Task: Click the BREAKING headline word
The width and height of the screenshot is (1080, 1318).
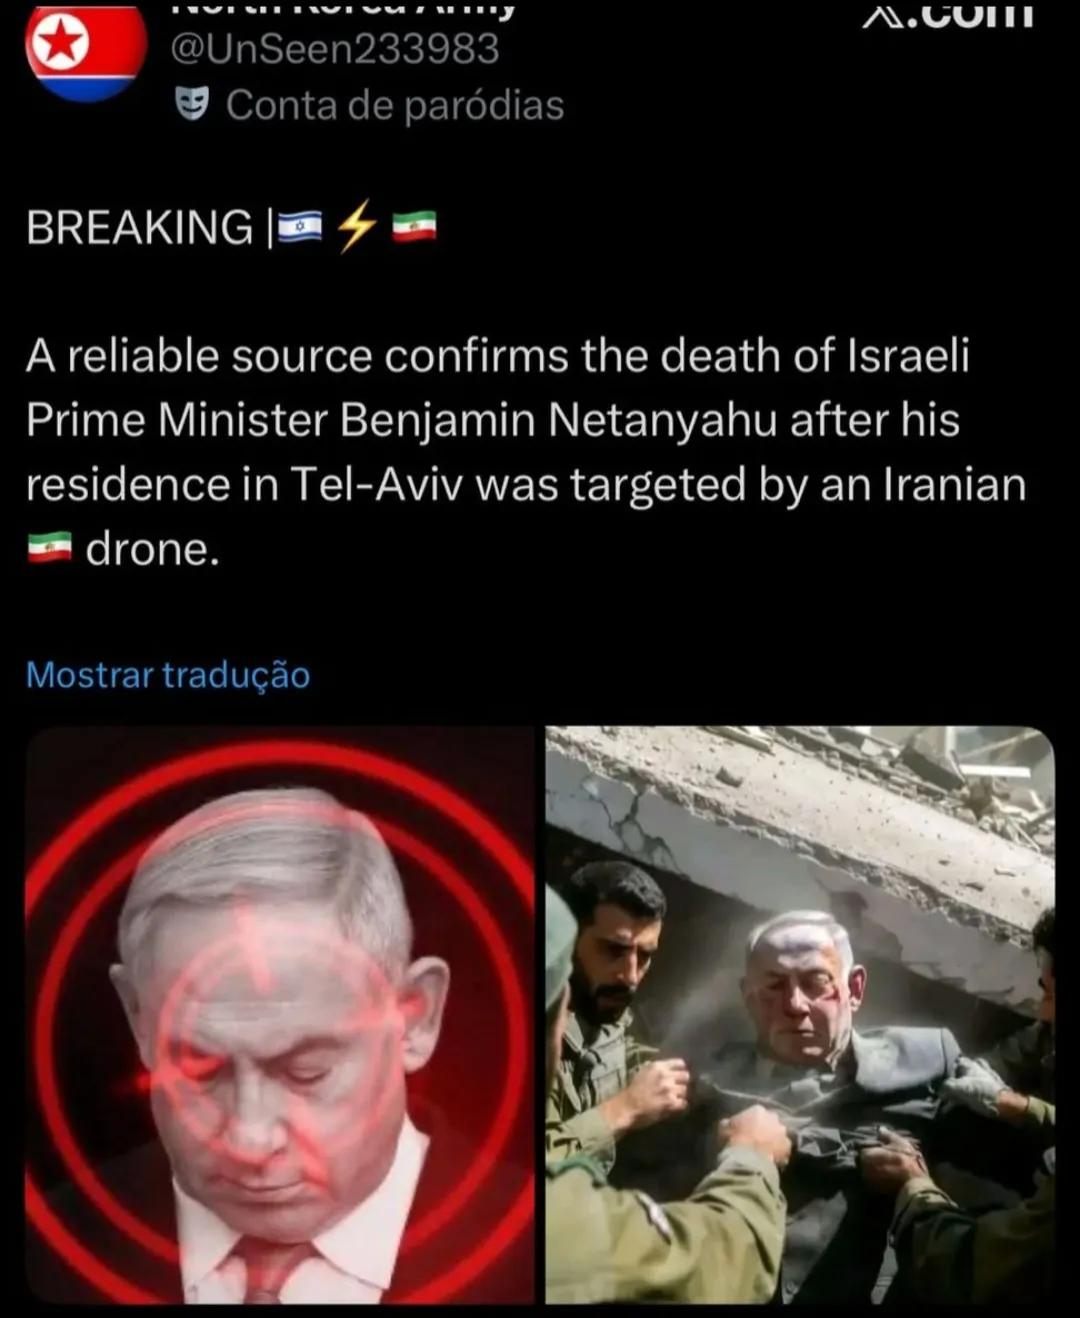Action: click(x=140, y=227)
